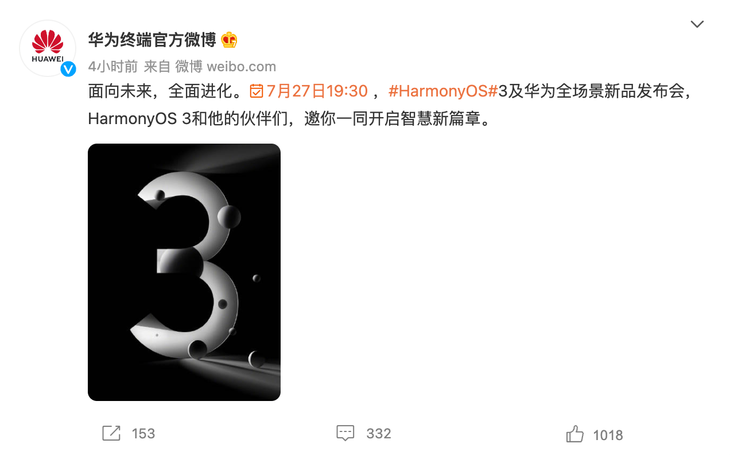This screenshot has height=455, width=730.
Task: Click the blue verified badge on avatar
Action: [68, 69]
